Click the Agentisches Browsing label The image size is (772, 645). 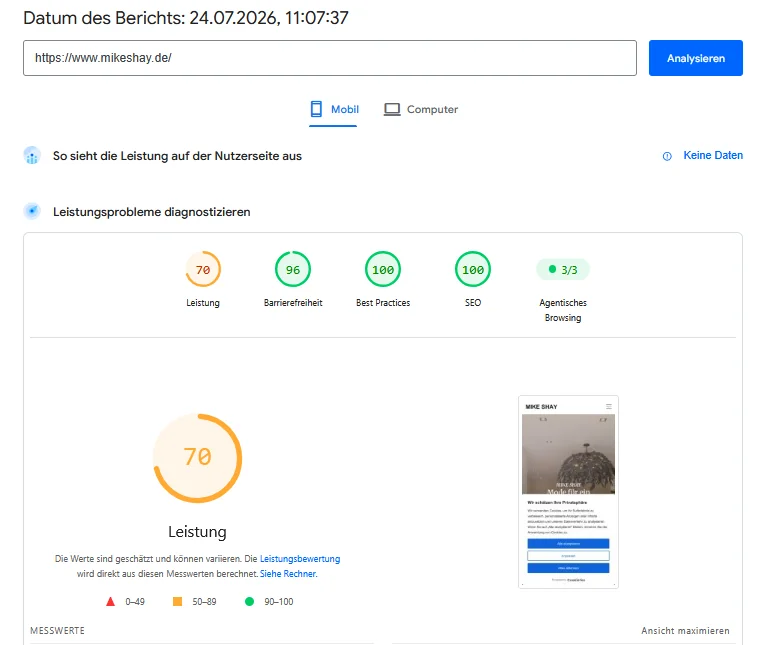(x=563, y=310)
